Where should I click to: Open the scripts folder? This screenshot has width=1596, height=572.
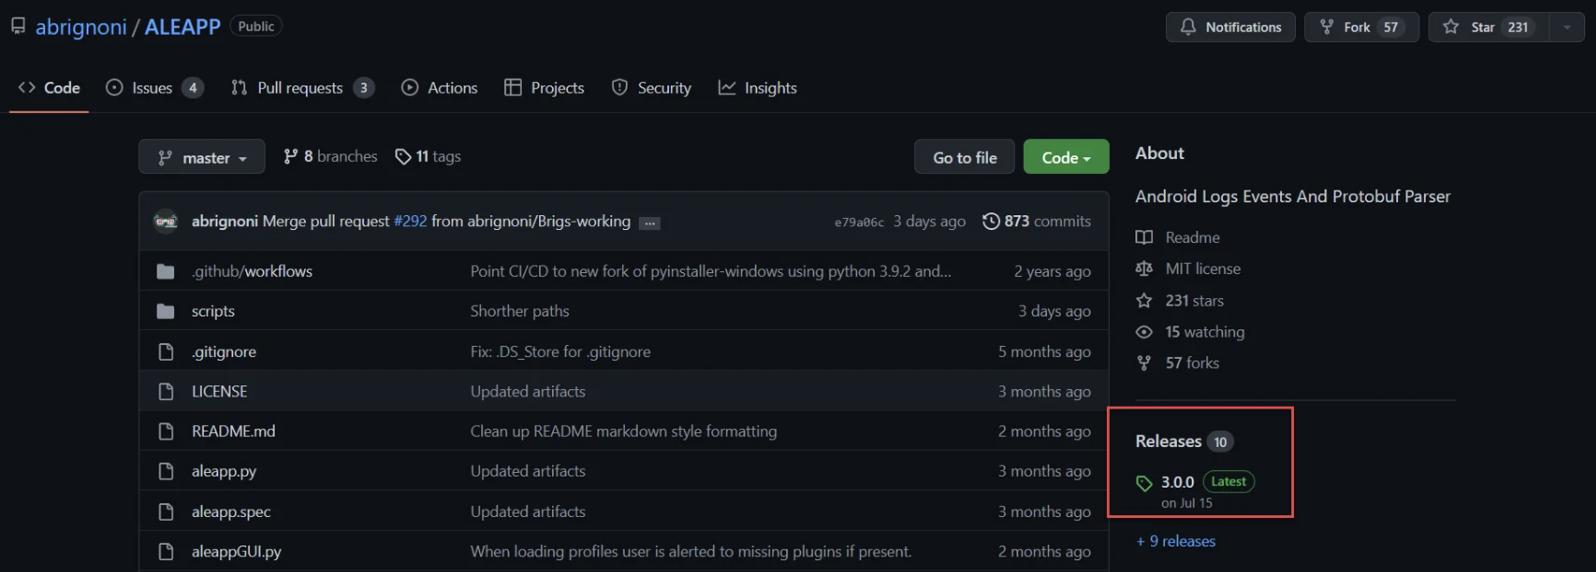pyautogui.click(x=213, y=311)
